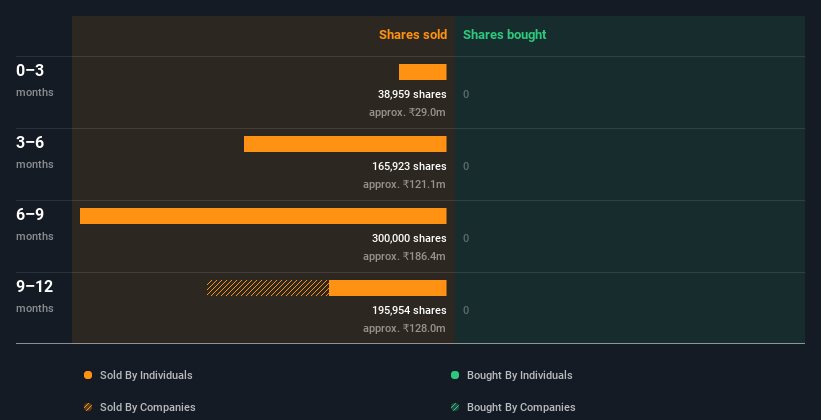Viewport: 821px width, 420px height.
Task: Click the 6–9 months orange bar
Action: [263, 216]
